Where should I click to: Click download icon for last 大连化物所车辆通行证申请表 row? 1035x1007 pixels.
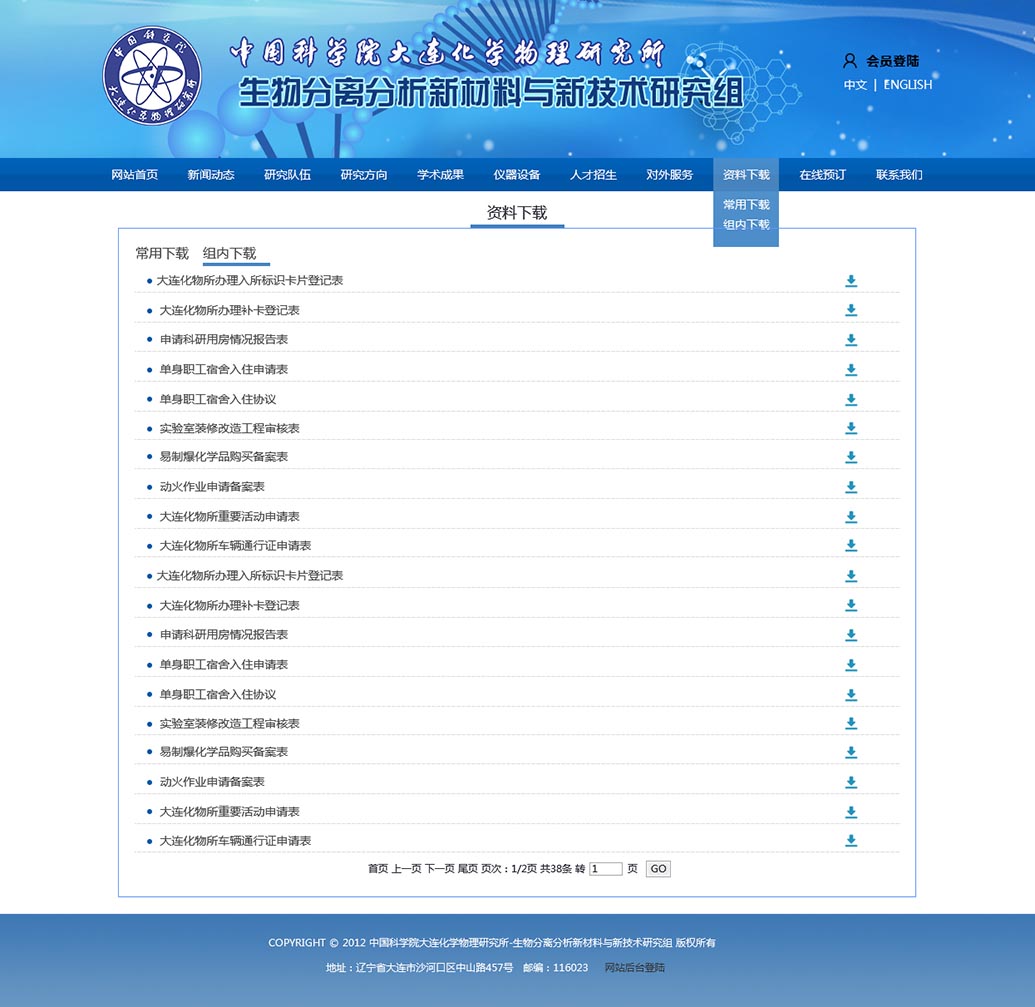[x=851, y=841]
